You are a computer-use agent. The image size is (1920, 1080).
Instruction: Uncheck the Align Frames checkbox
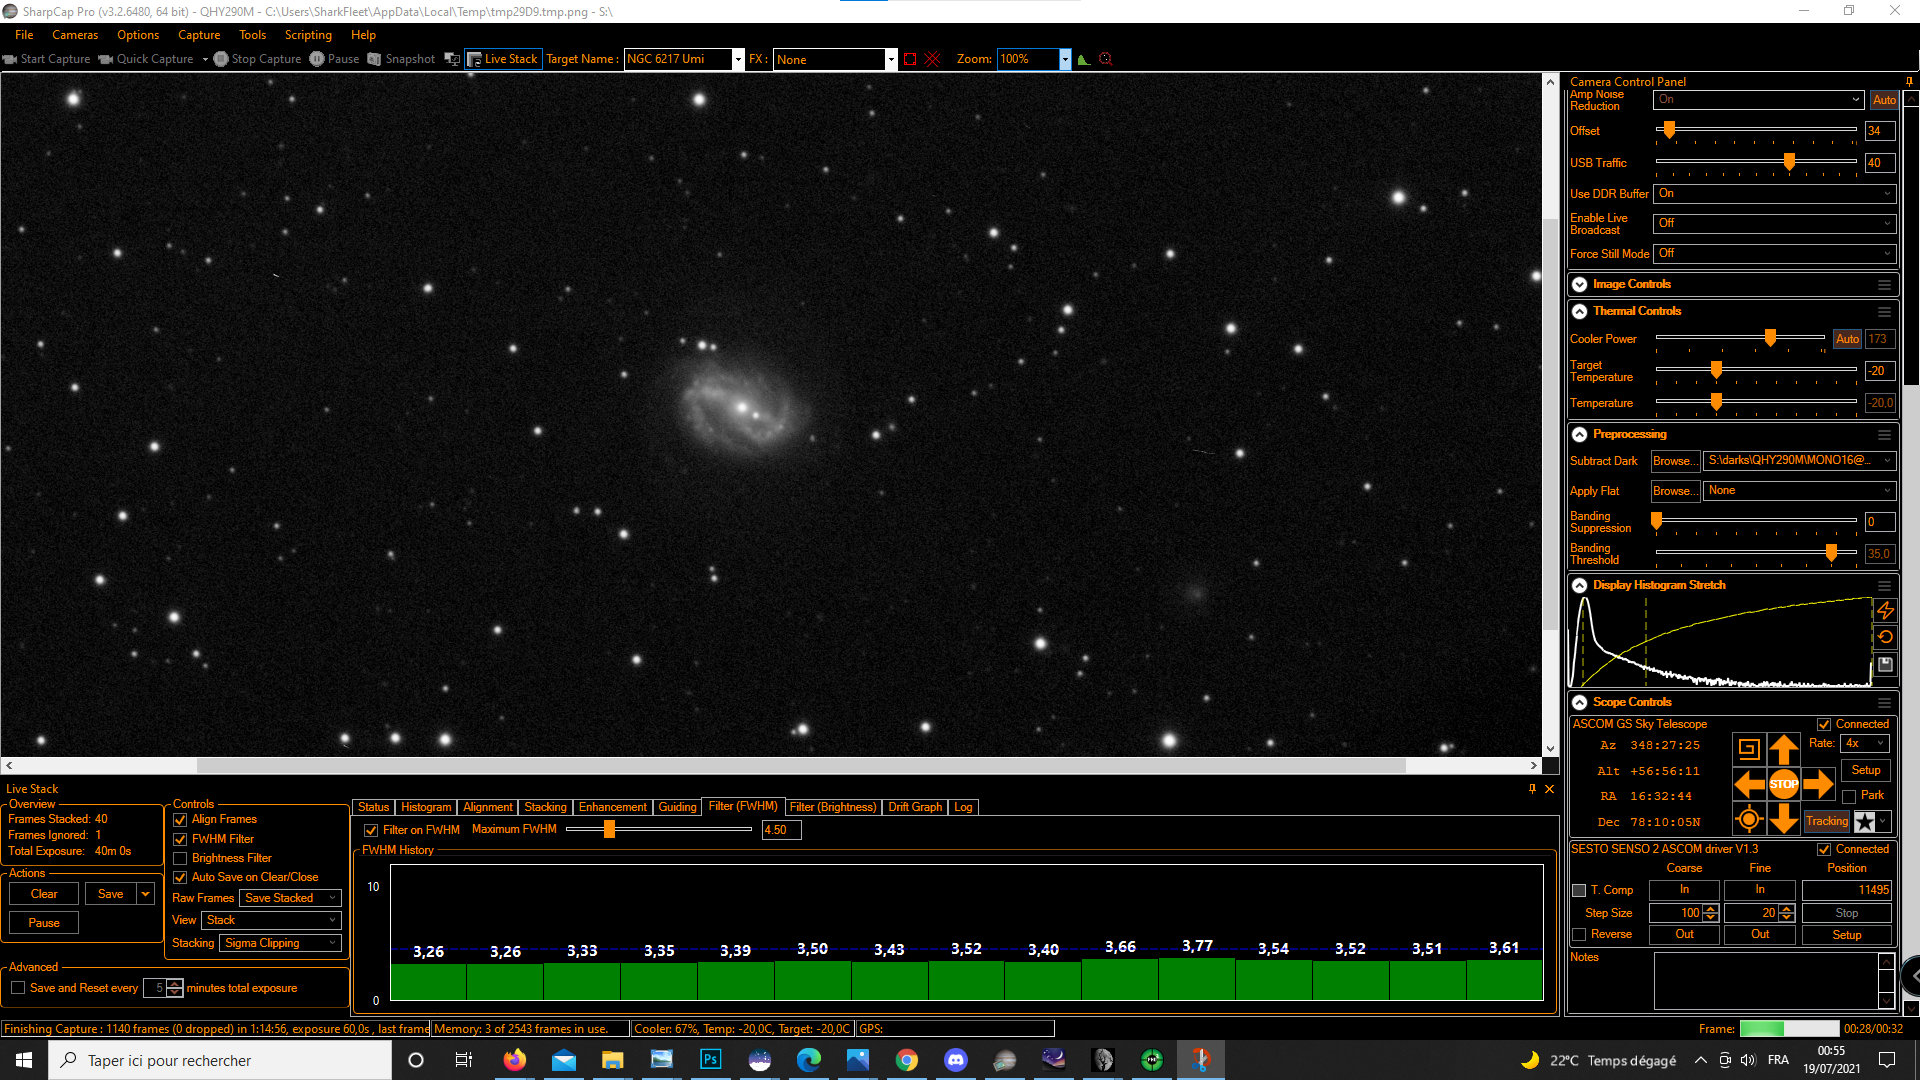point(181,820)
